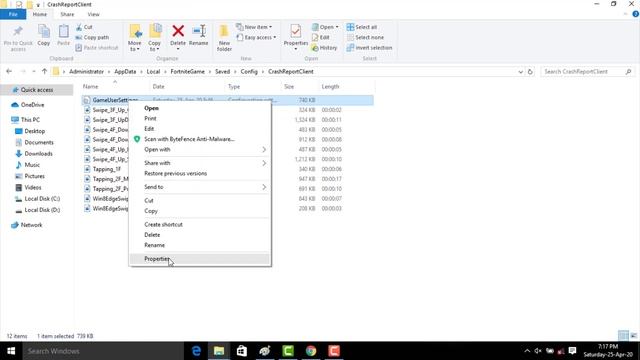Click History in the ribbon

pyautogui.click(x=324, y=48)
